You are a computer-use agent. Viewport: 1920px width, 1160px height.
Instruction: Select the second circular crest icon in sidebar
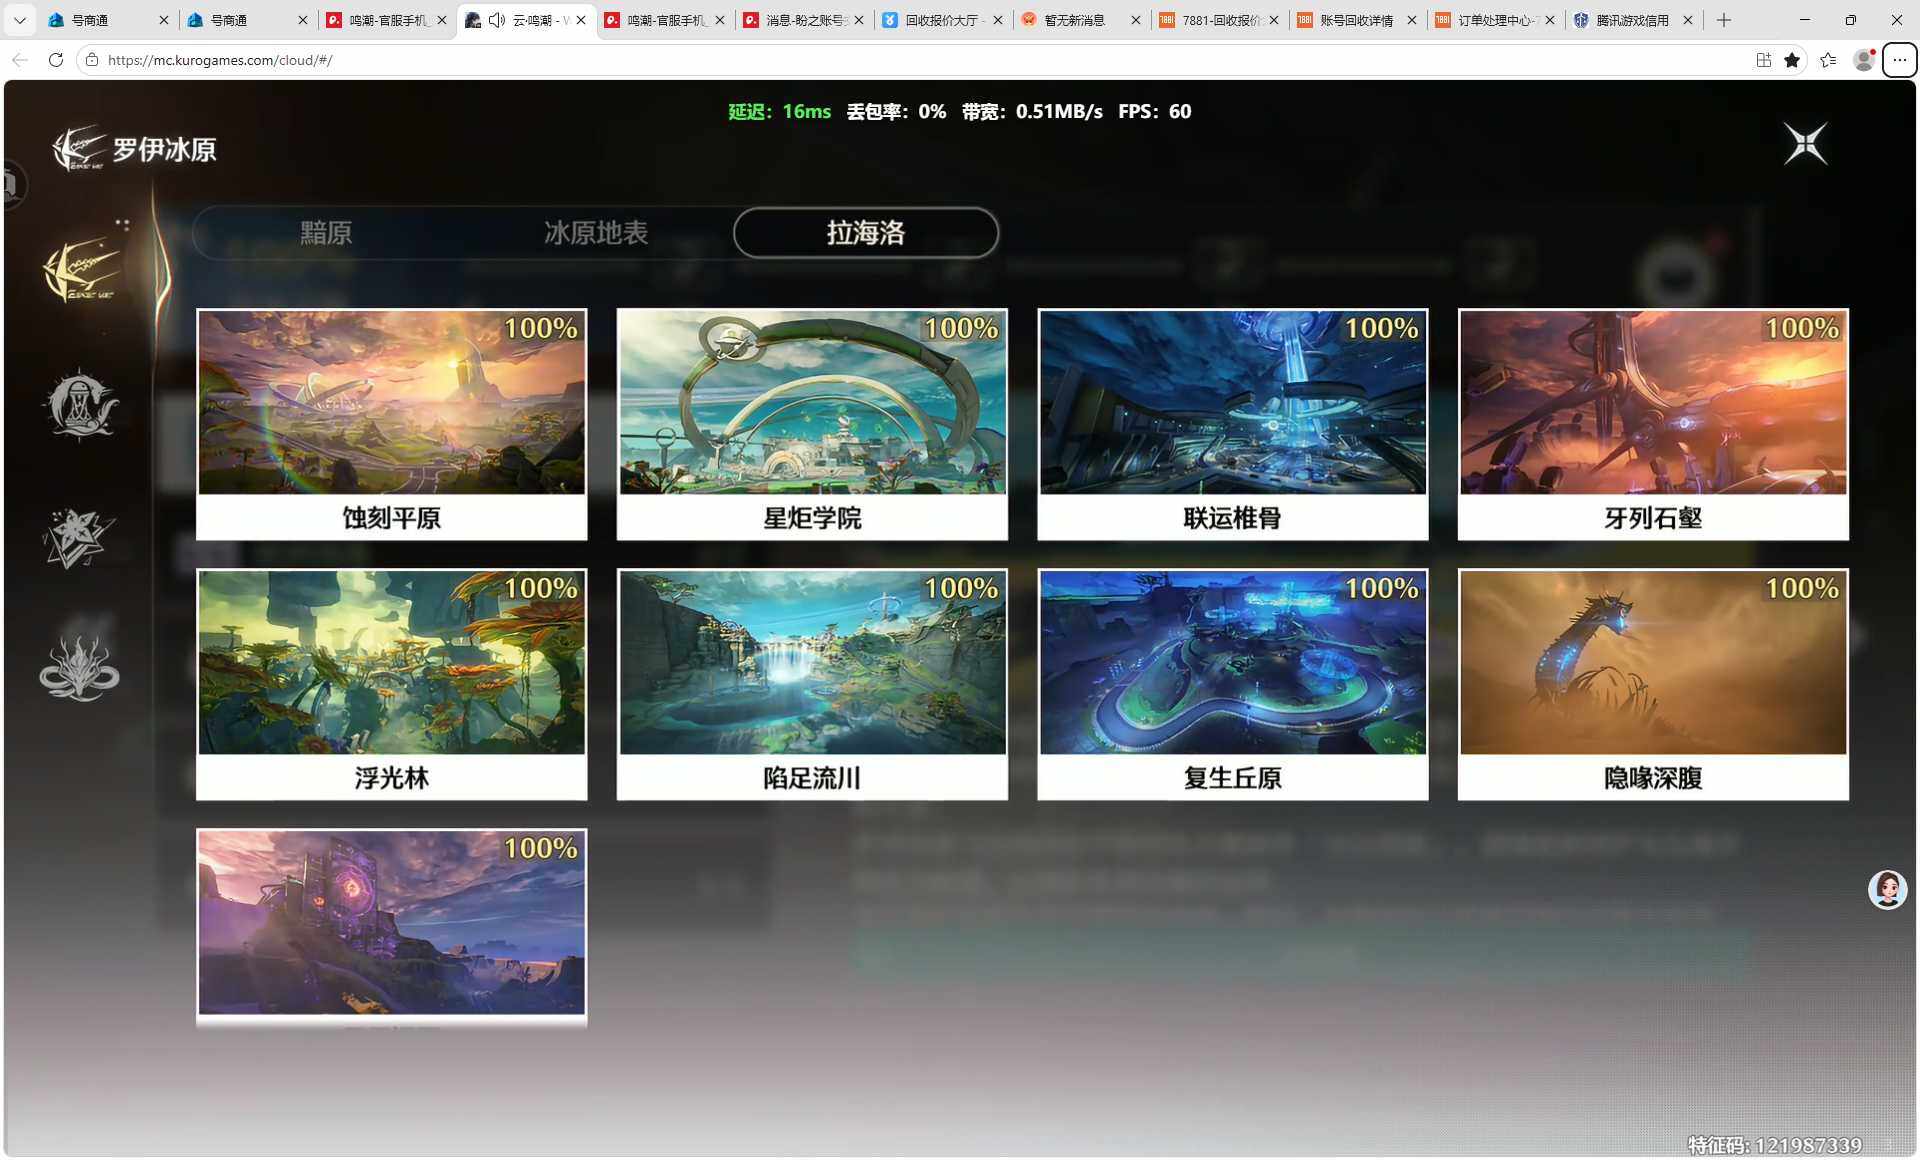coord(80,405)
